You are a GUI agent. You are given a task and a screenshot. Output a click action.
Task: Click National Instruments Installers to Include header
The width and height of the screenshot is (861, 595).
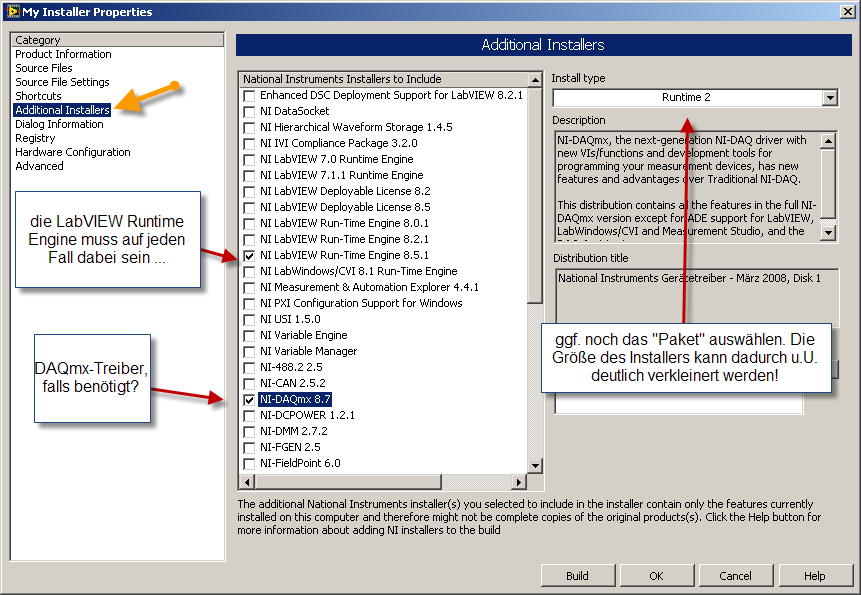pyautogui.click(x=384, y=80)
